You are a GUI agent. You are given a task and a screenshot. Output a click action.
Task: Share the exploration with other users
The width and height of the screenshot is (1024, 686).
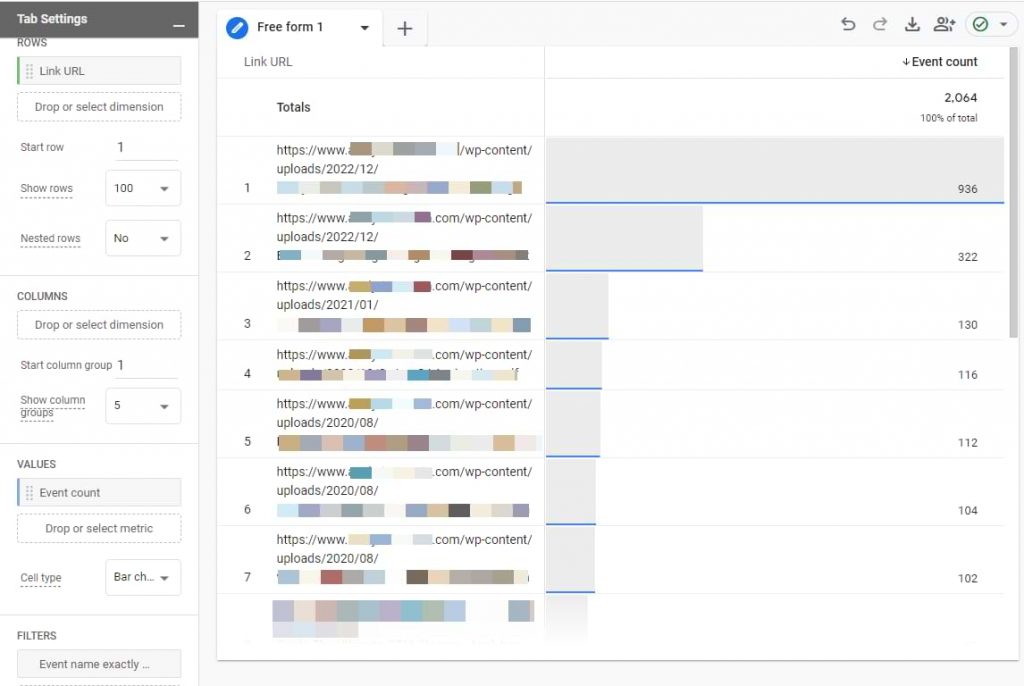click(944, 23)
